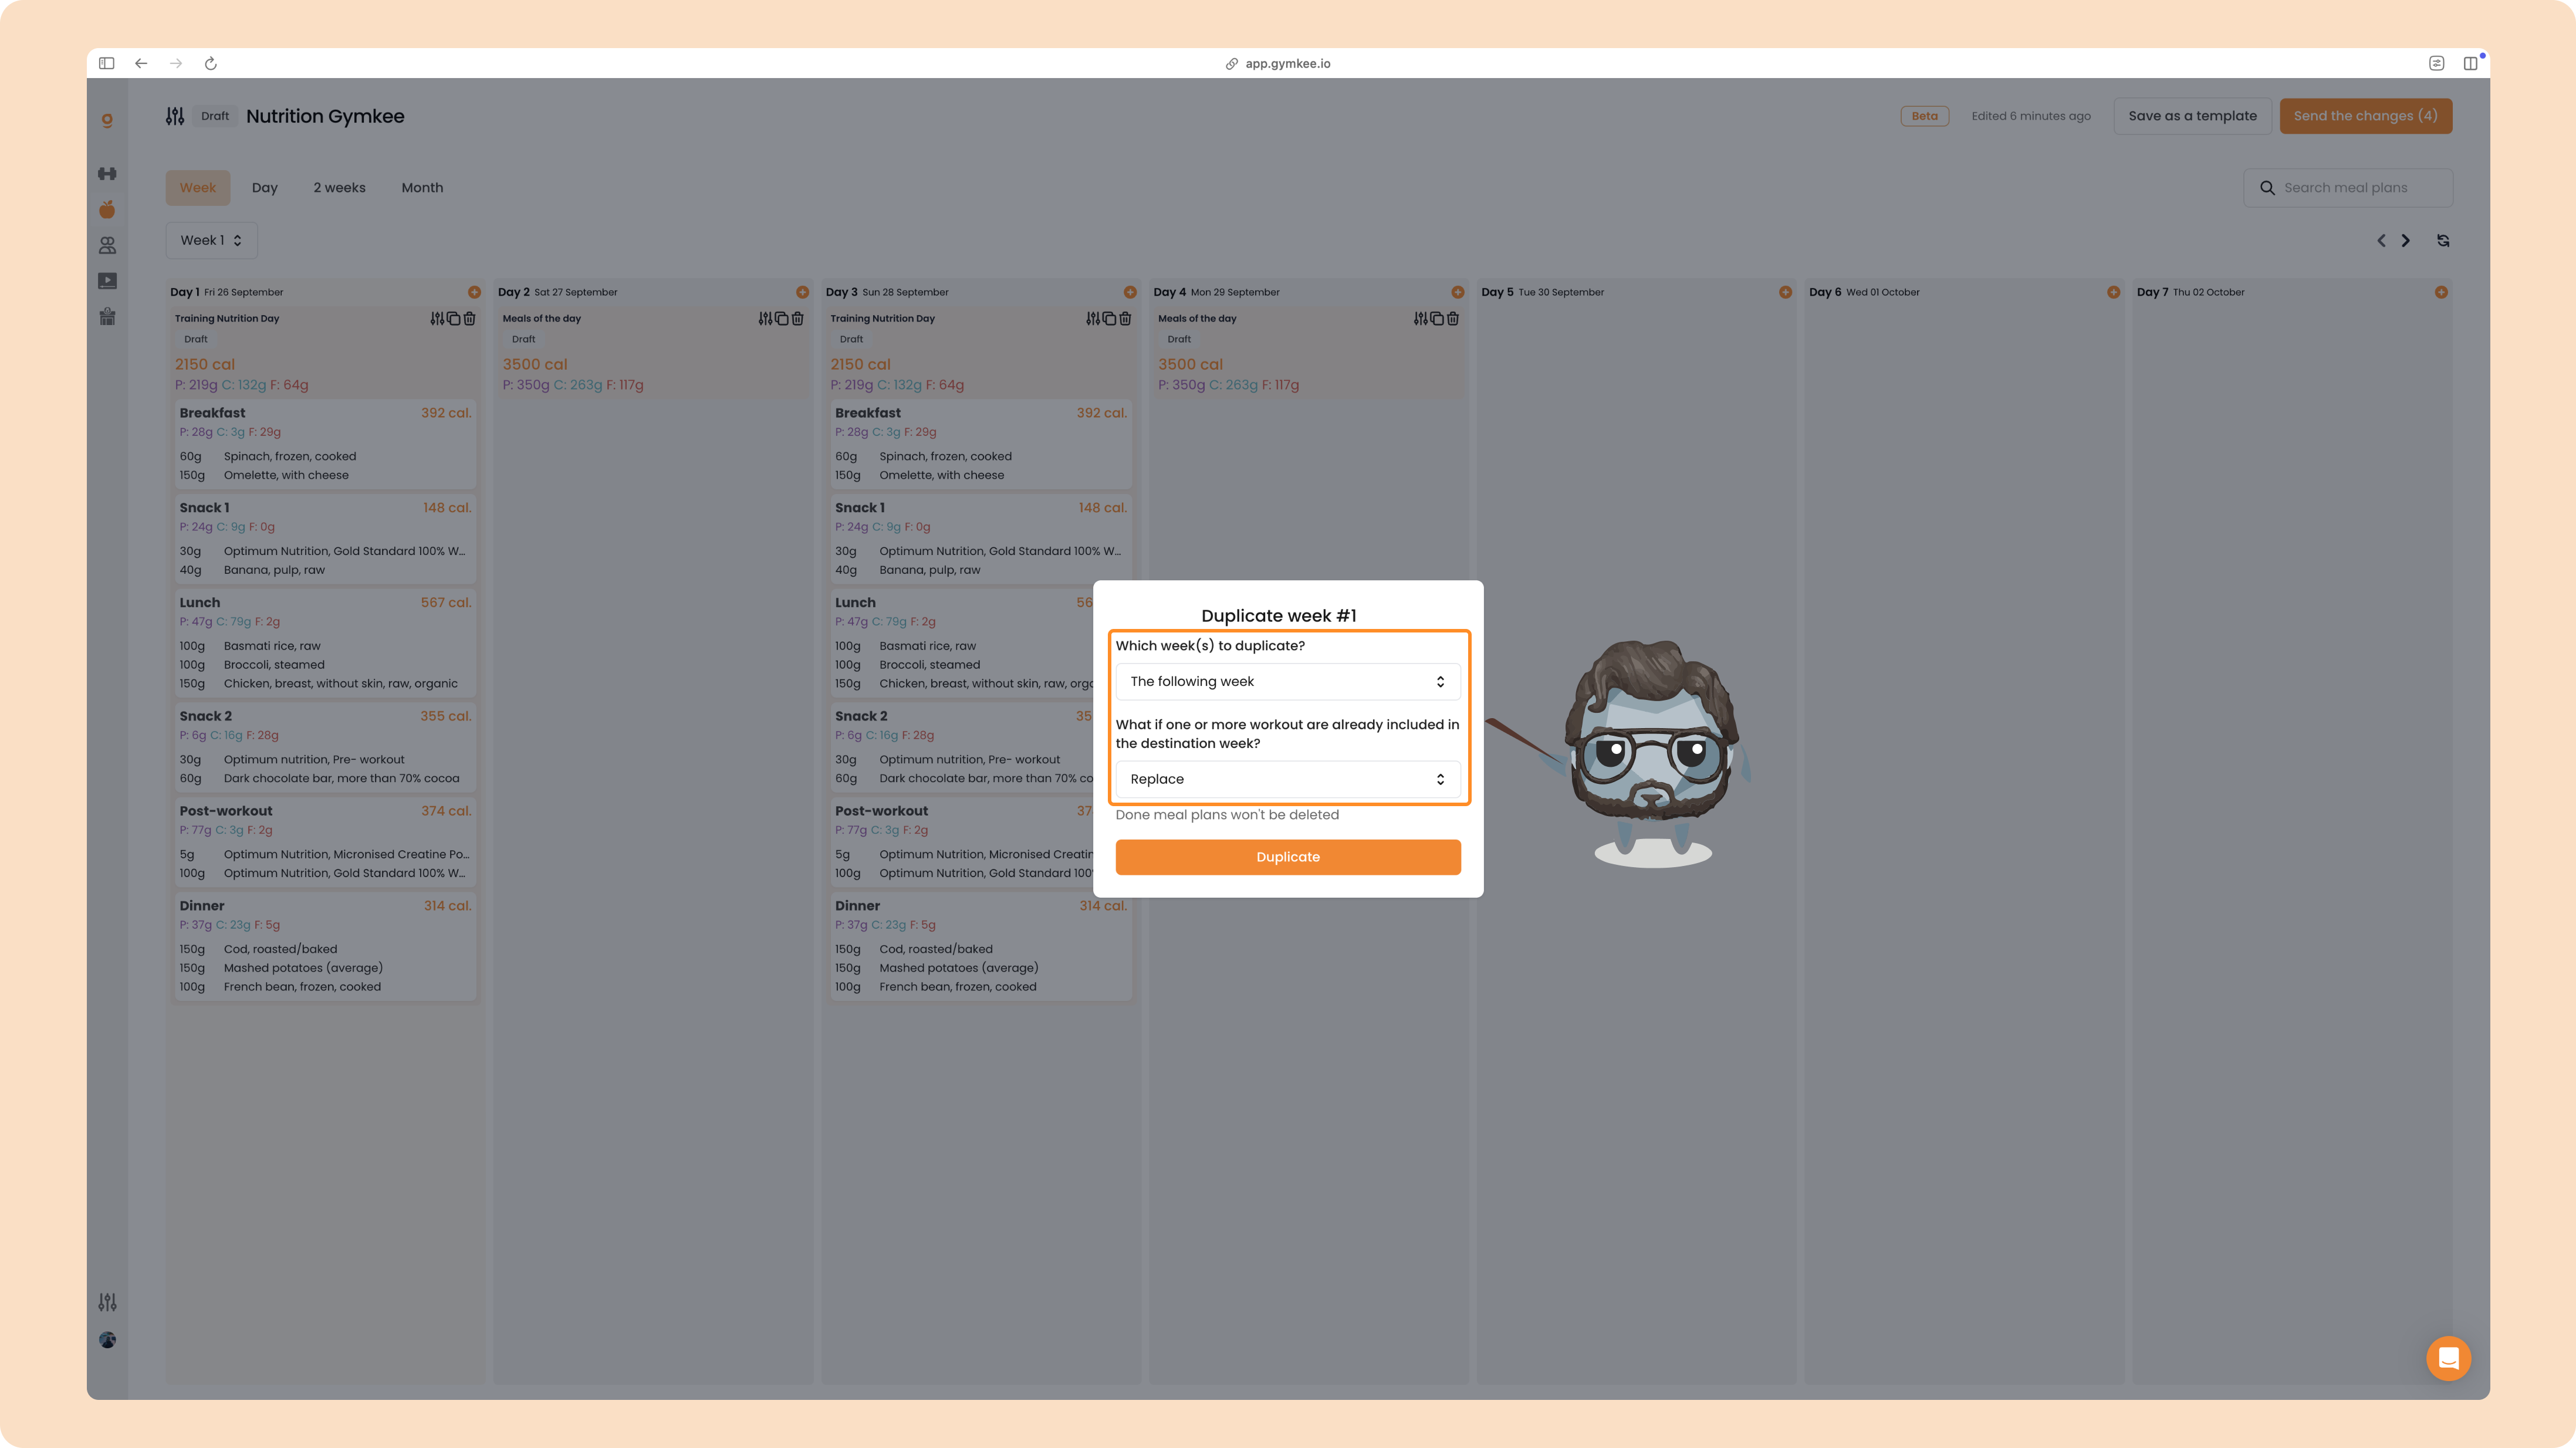Duplicate Day 1 Training Nutrition Day plan
This screenshot has height=1448, width=2576.
(453, 318)
